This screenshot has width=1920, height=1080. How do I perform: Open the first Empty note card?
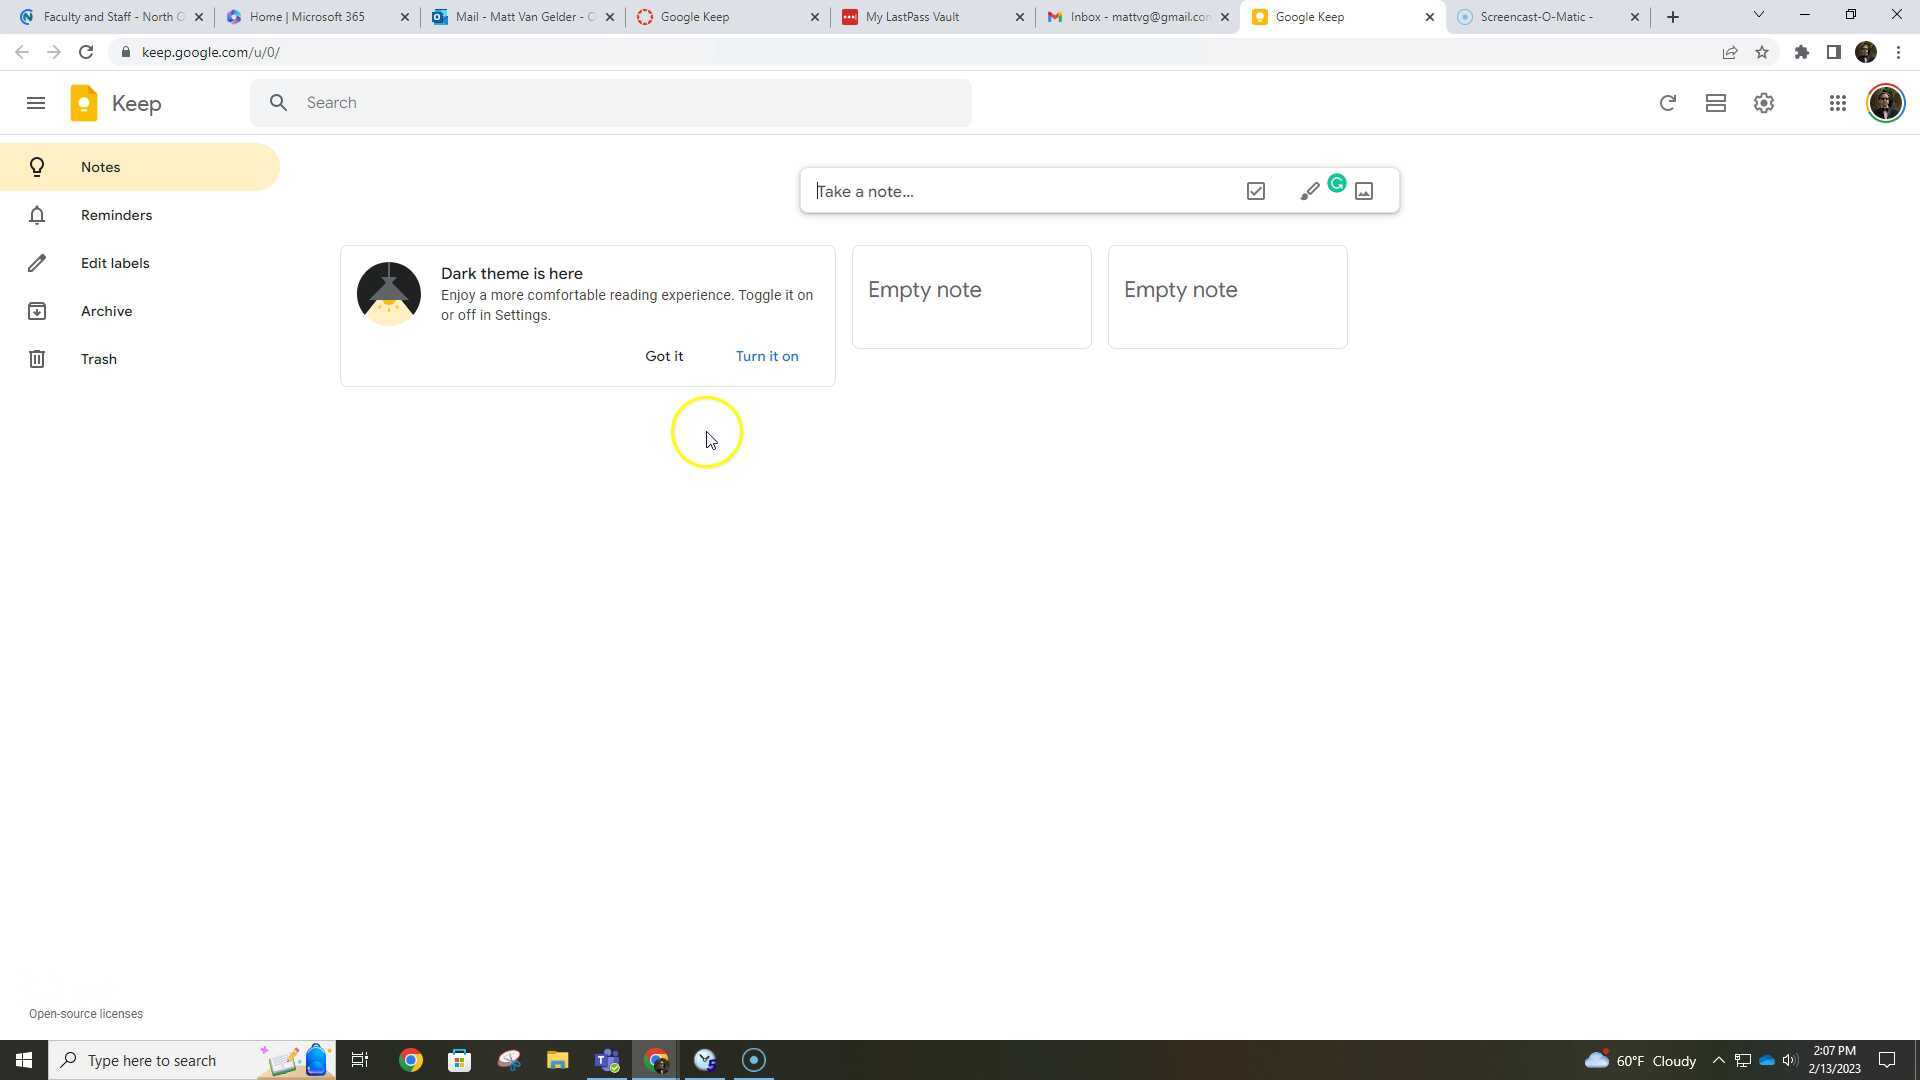pyautogui.click(x=971, y=297)
